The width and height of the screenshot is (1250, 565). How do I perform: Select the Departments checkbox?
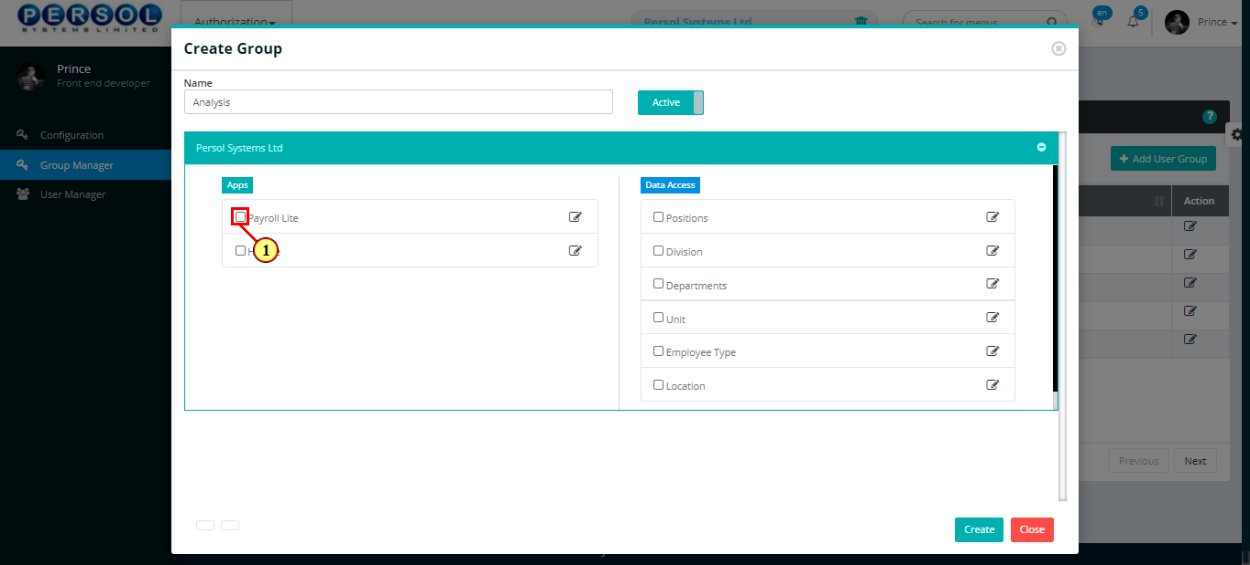[658, 284]
